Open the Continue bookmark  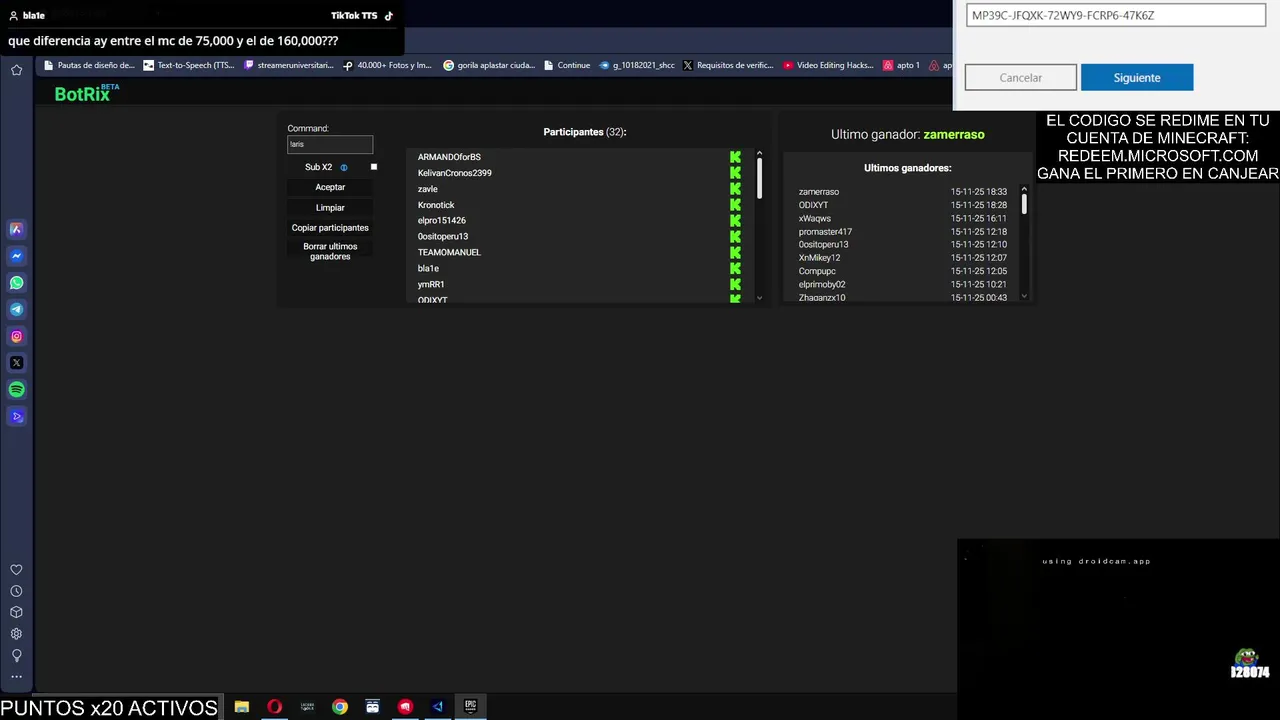click(567, 65)
